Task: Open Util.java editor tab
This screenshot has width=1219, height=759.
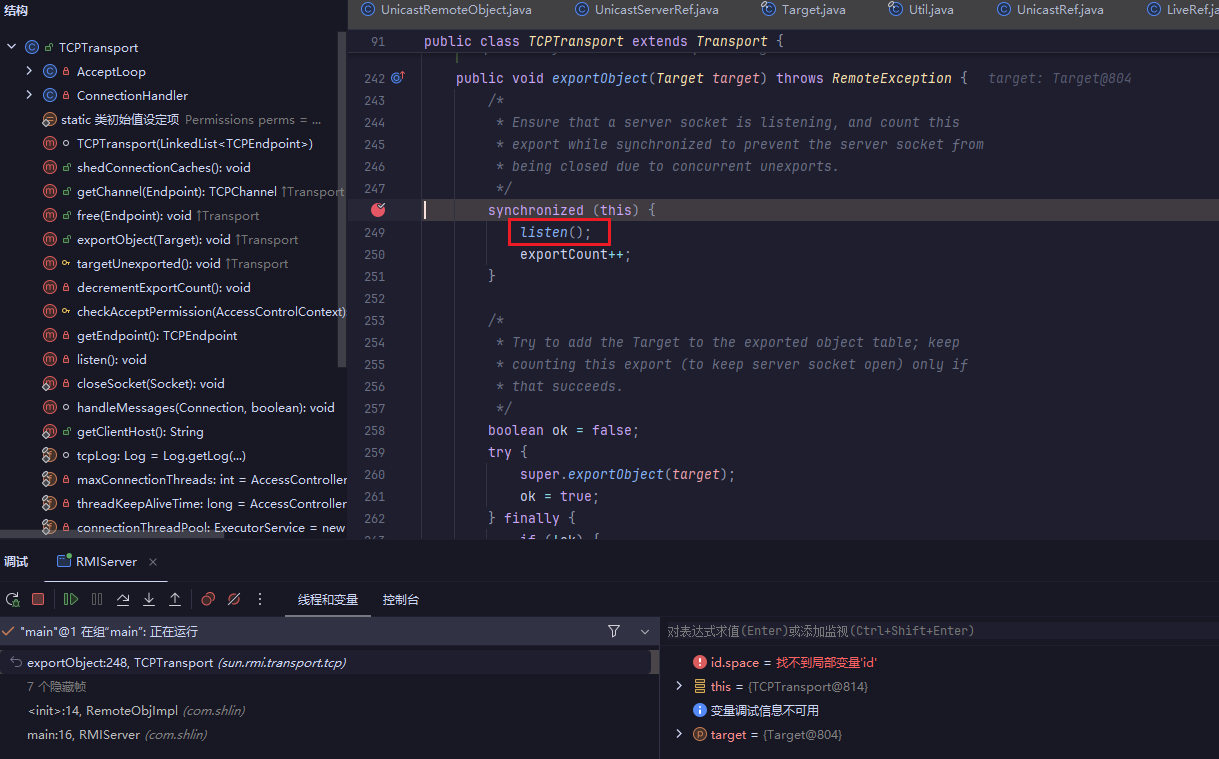Action: pos(920,10)
